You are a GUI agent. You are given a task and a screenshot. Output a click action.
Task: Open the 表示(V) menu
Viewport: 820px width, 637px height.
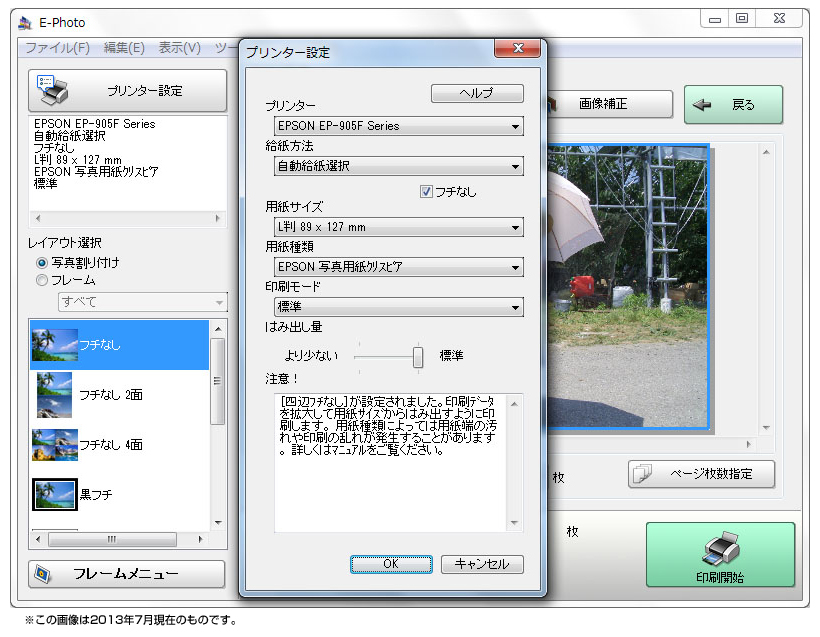(x=179, y=48)
